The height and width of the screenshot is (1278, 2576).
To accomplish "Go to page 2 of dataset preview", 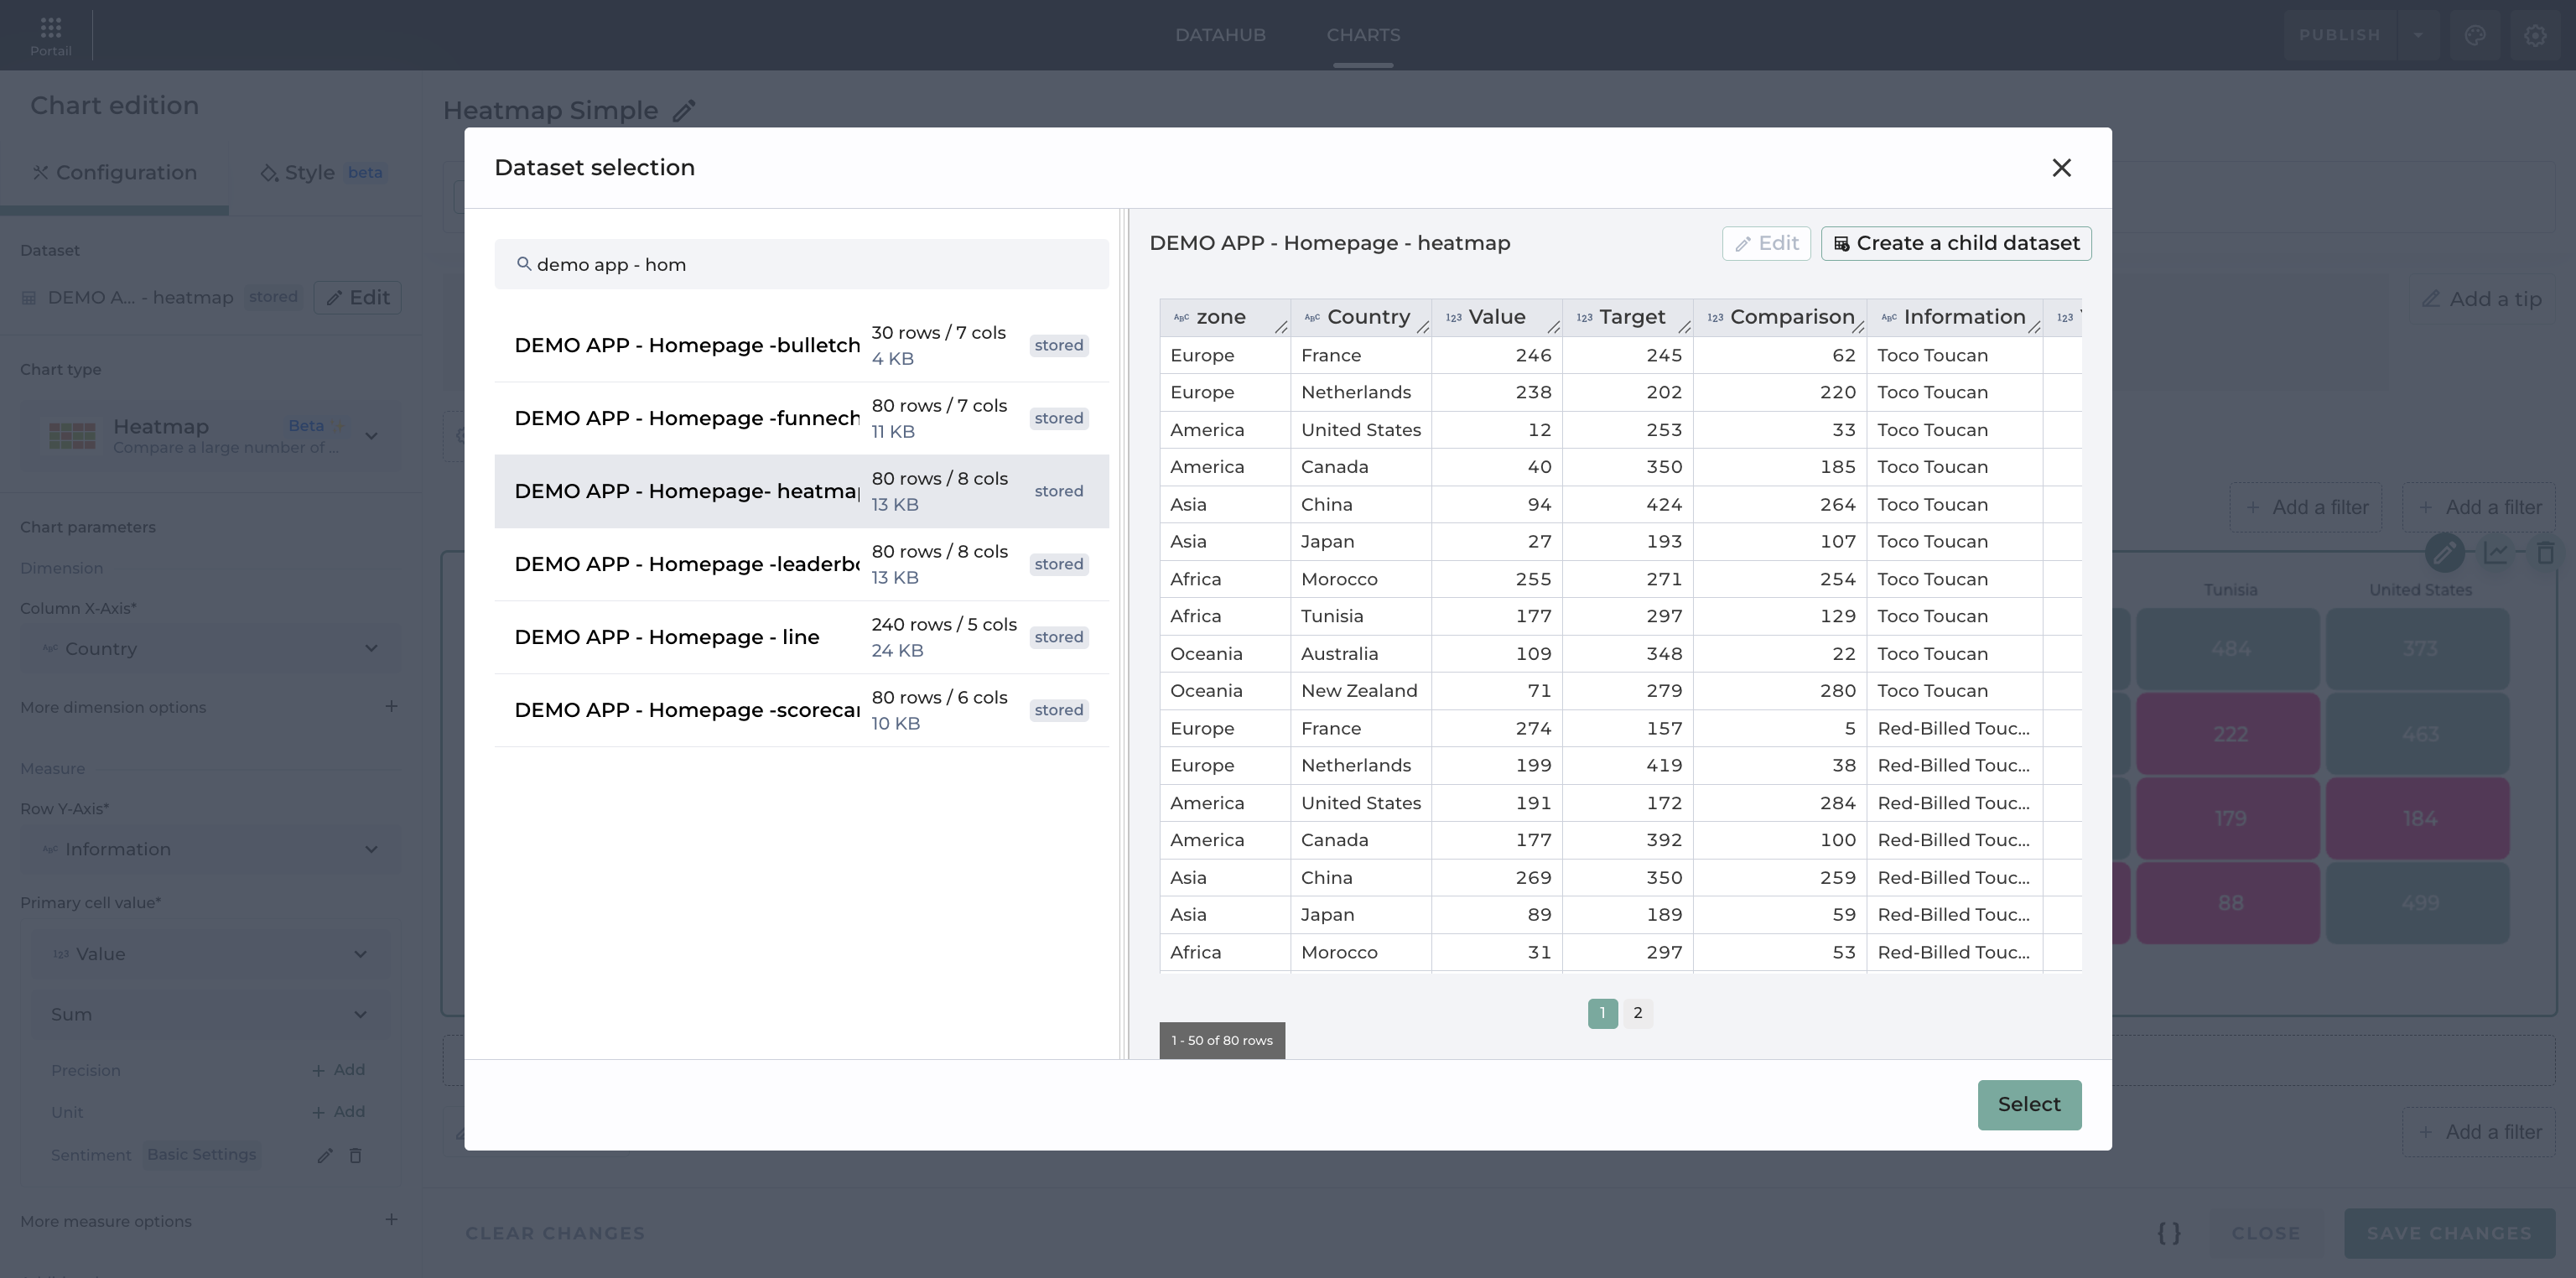I will click(x=1637, y=1013).
